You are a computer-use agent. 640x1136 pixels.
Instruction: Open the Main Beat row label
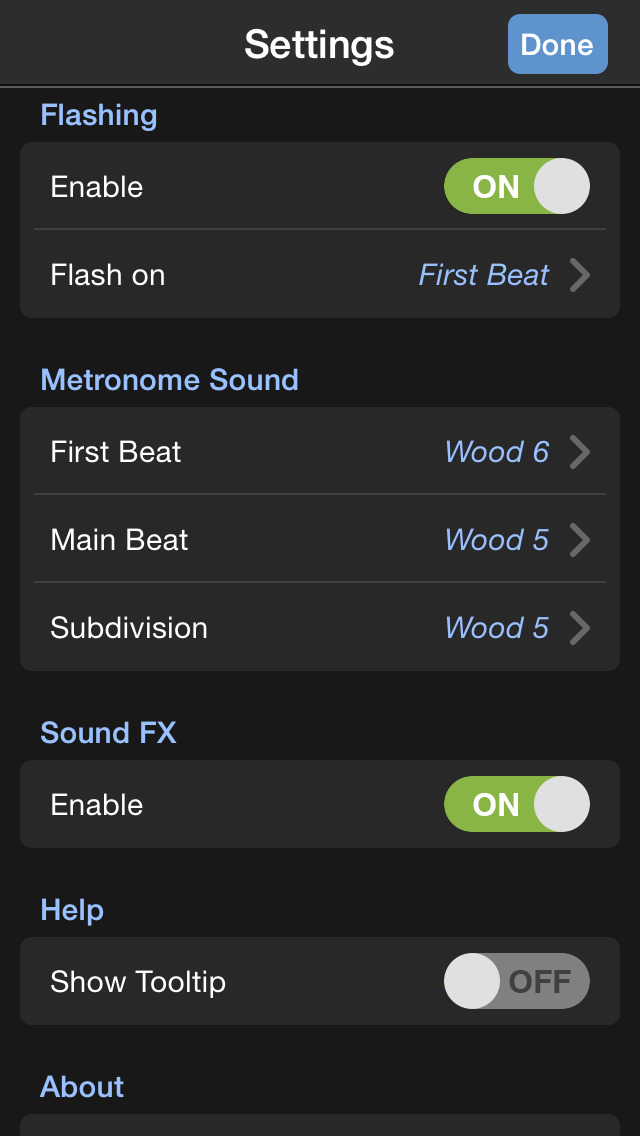(x=119, y=540)
